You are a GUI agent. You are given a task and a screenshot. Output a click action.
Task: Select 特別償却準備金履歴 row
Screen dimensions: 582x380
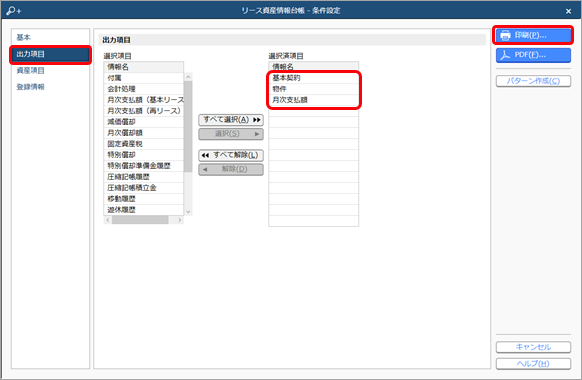pos(144,166)
